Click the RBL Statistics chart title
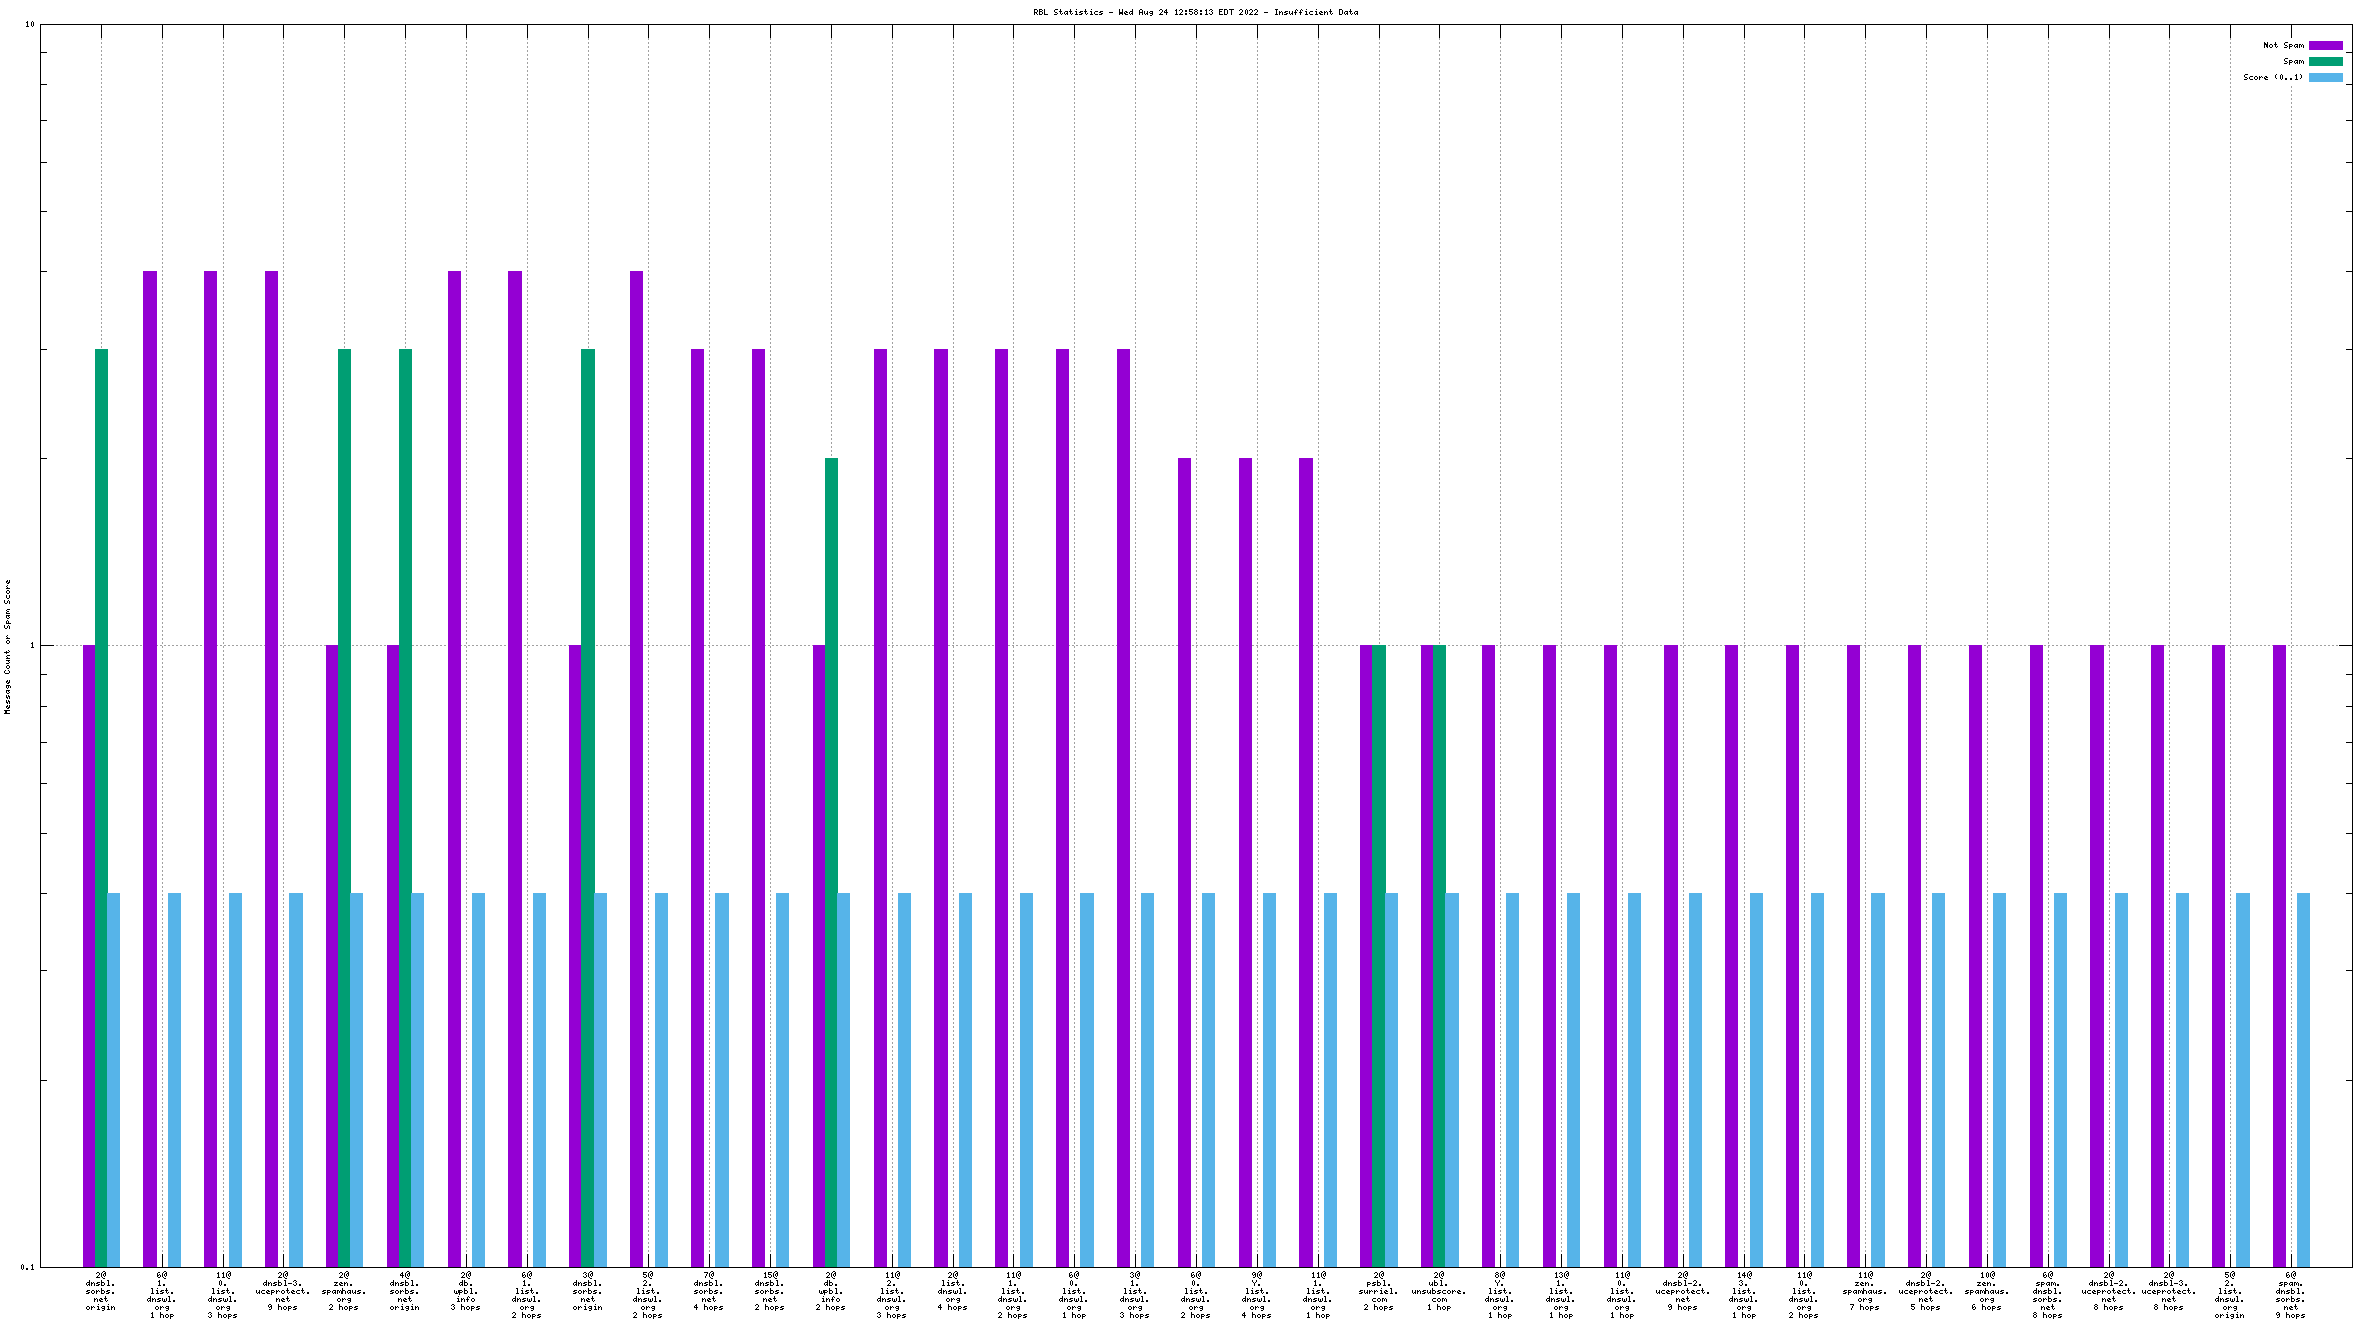Viewport: 2368px width, 1332px height. point(1195,12)
